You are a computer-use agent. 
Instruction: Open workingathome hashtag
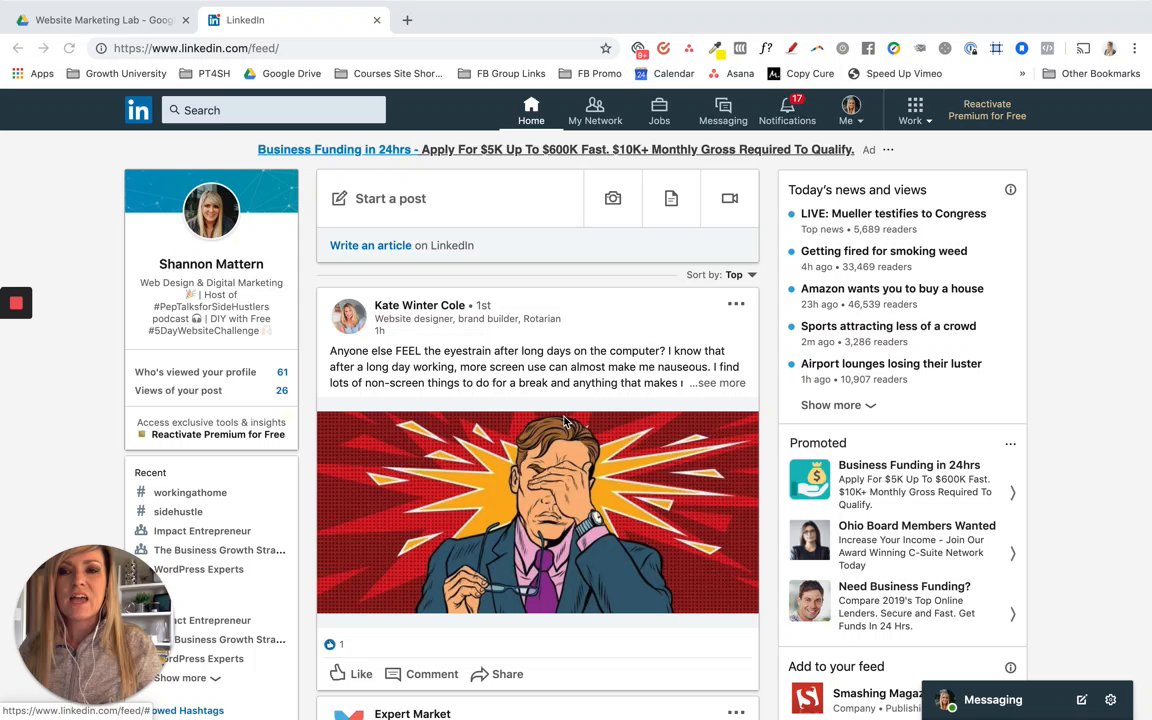coord(190,492)
